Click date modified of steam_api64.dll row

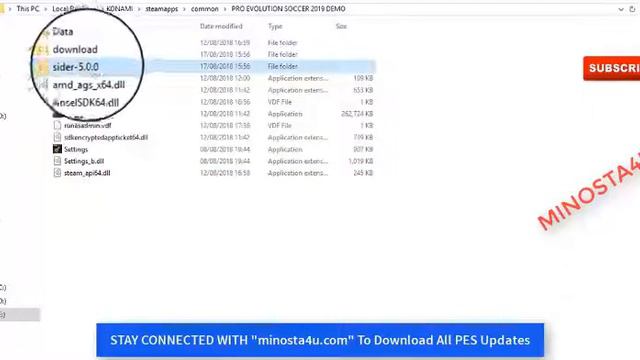[225, 173]
